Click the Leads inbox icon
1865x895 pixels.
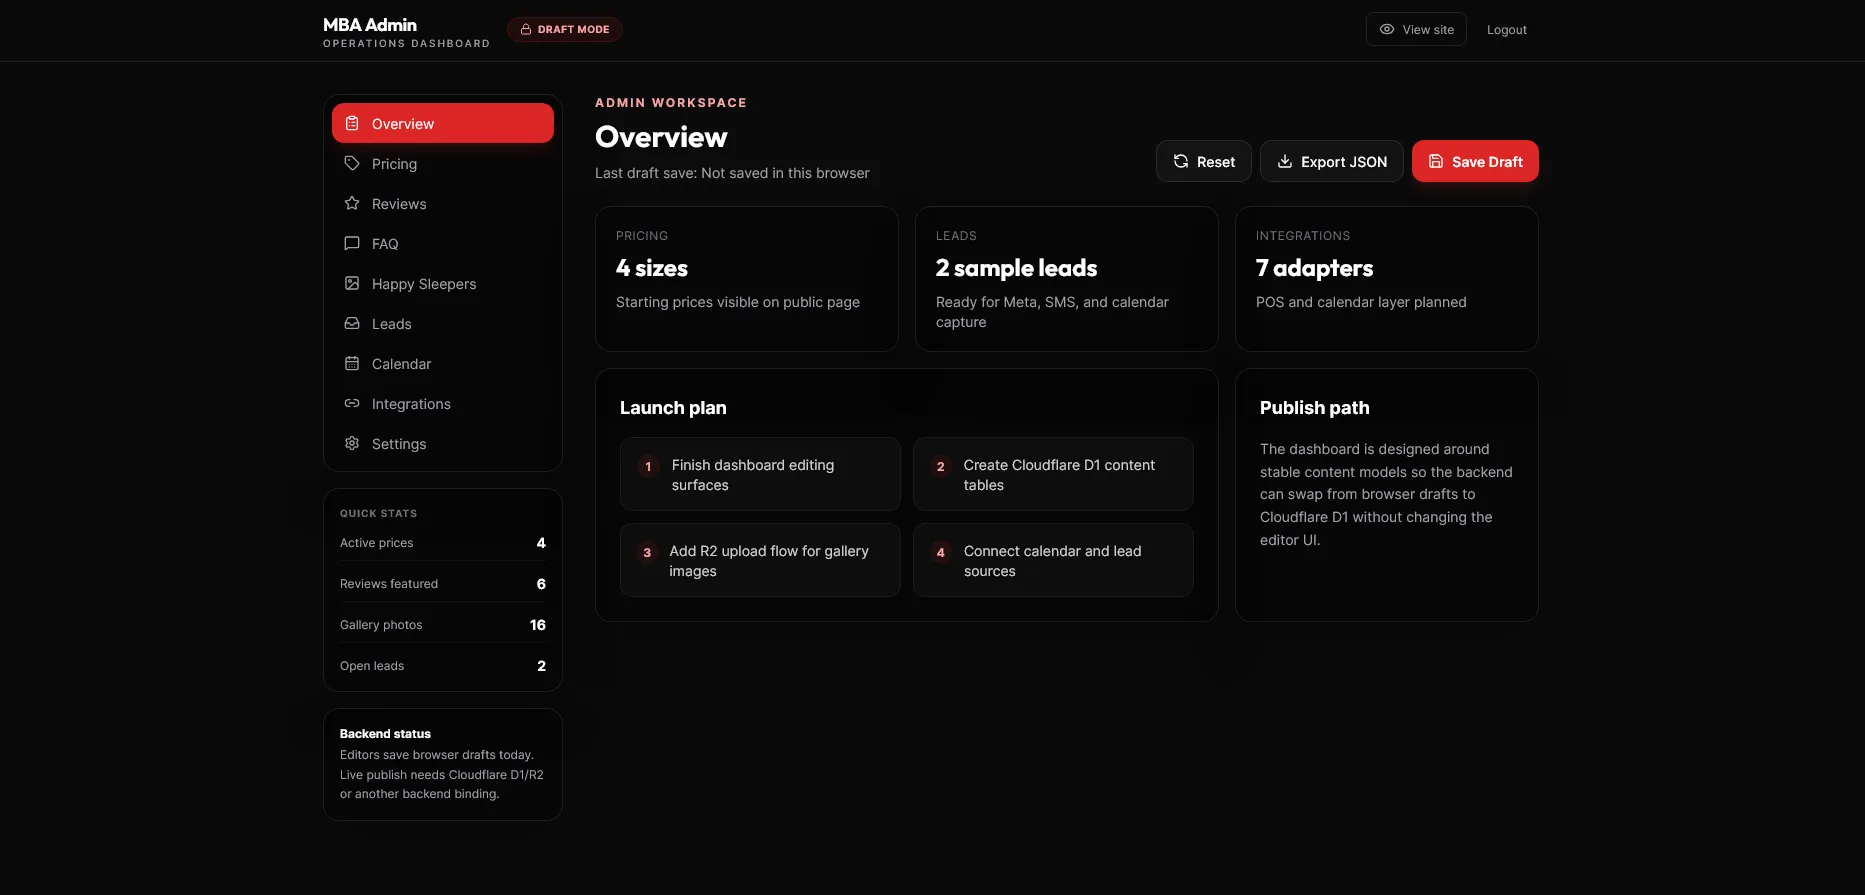pyautogui.click(x=352, y=323)
